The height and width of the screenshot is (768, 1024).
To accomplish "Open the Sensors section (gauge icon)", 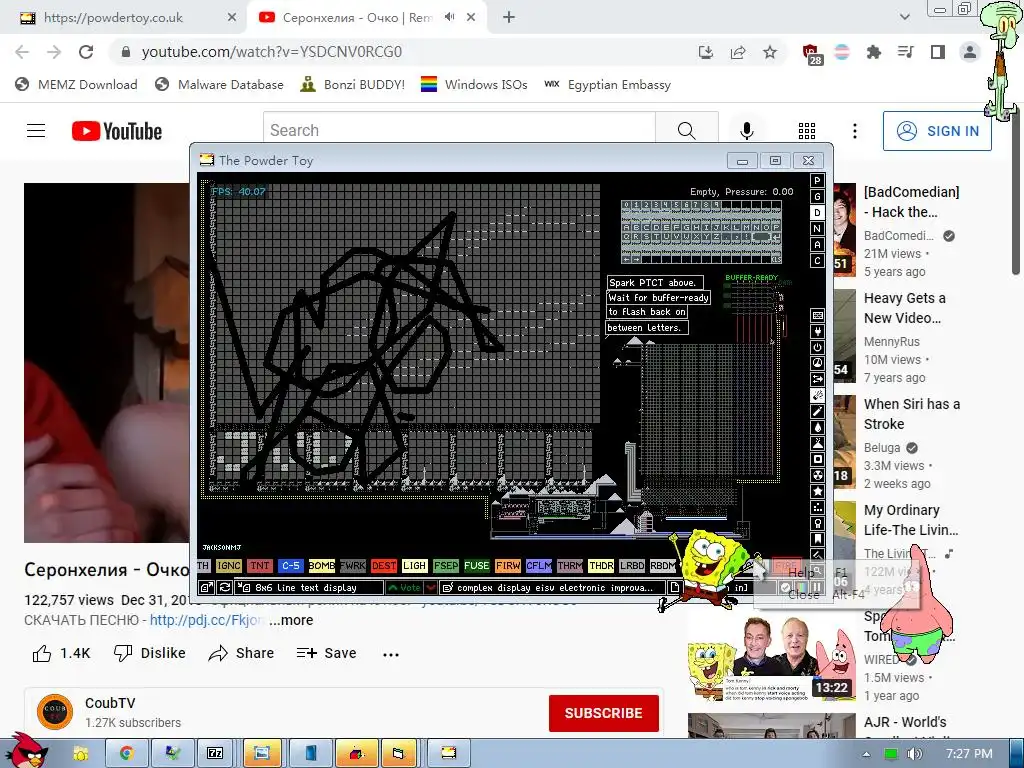I will pos(817,363).
